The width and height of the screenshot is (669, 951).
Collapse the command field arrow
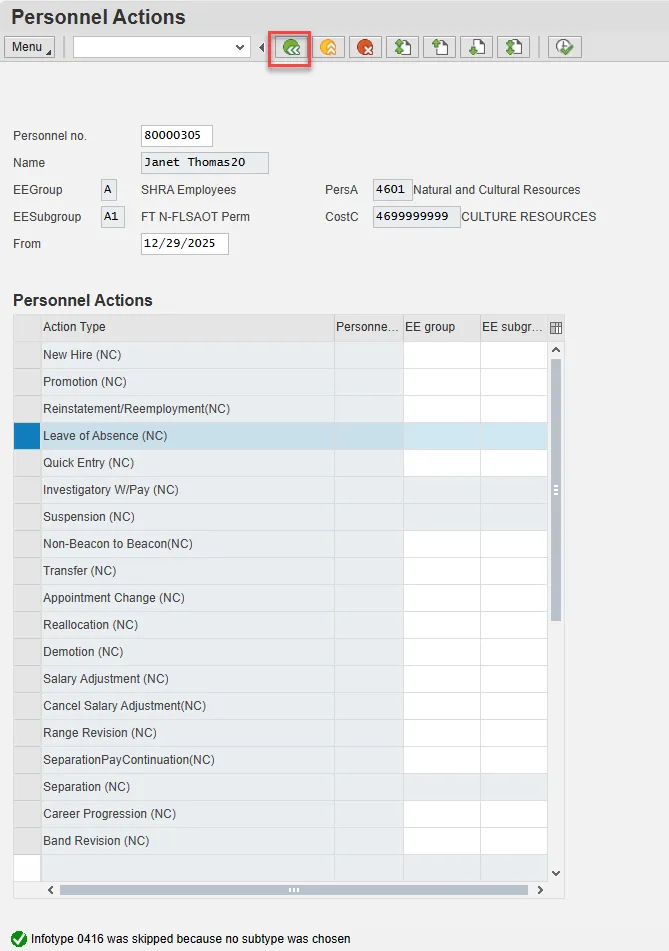pos(262,47)
